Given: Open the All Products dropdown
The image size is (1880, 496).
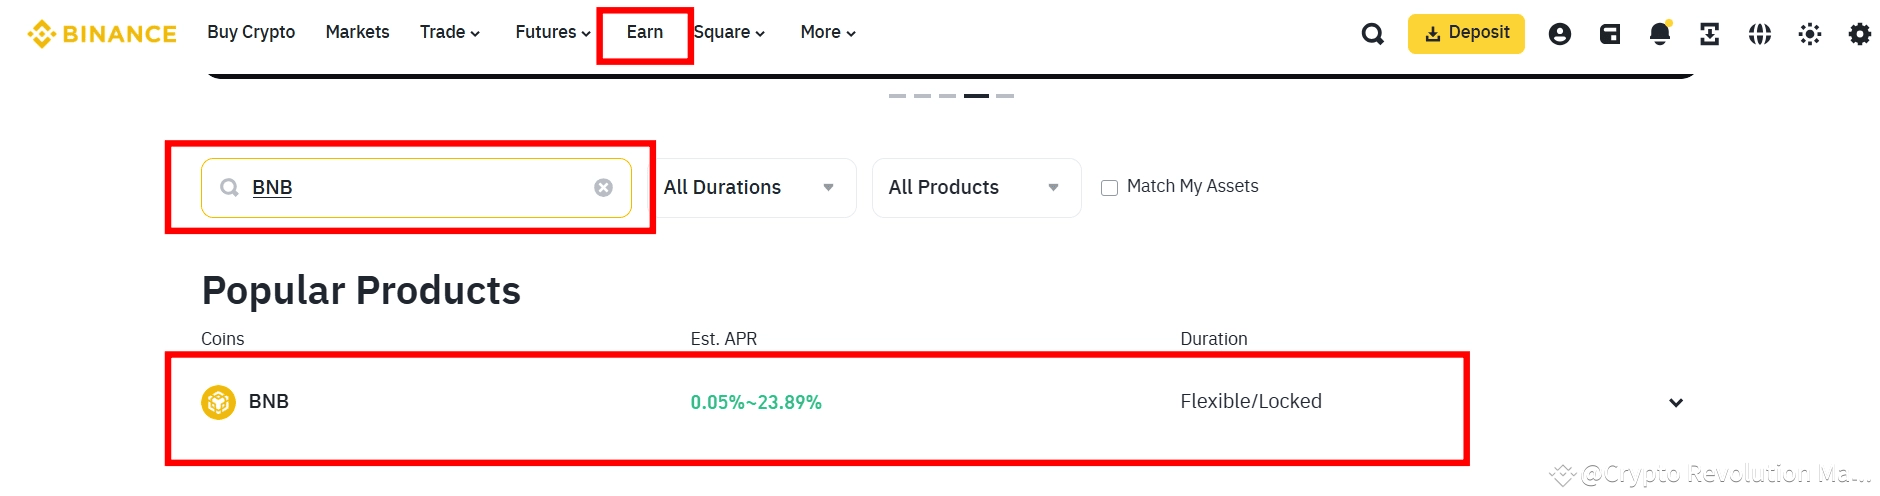Looking at the screenshot, I should tap(975, 188).
